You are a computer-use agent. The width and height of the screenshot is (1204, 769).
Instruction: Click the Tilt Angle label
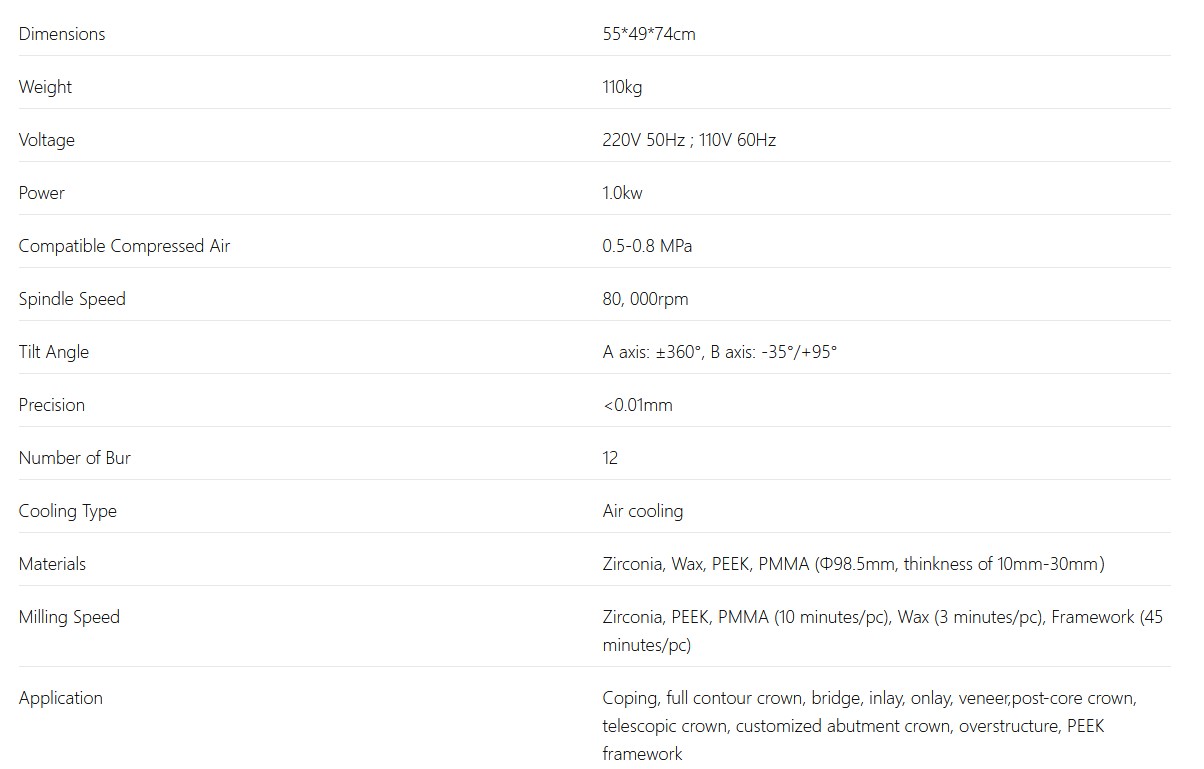(x=54, y=352)
